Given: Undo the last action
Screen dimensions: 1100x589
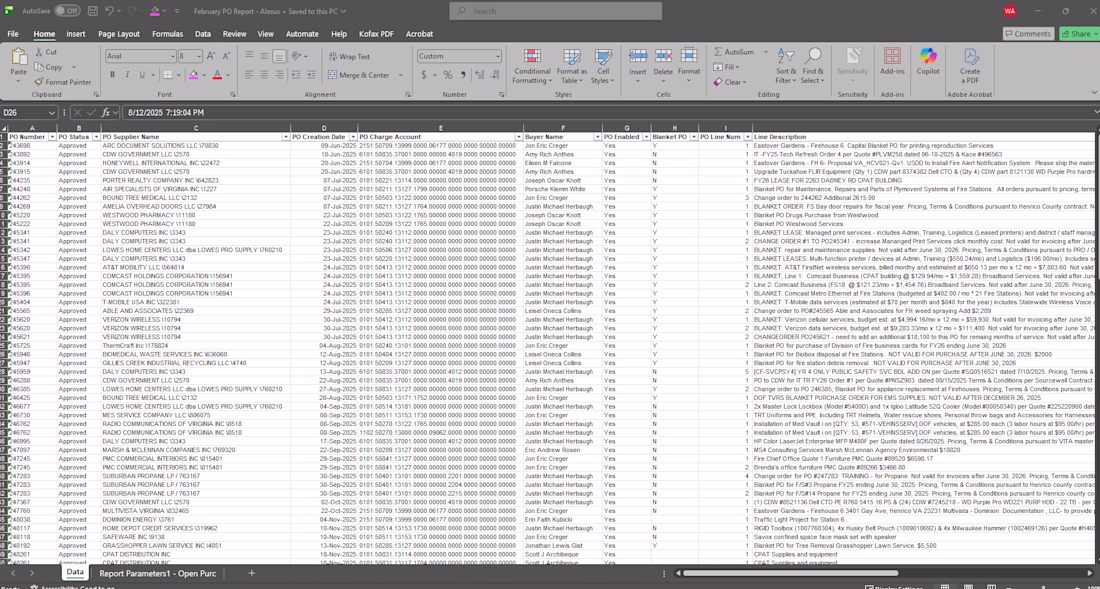Looking at the screenshot, I should (x=109, y=11).
